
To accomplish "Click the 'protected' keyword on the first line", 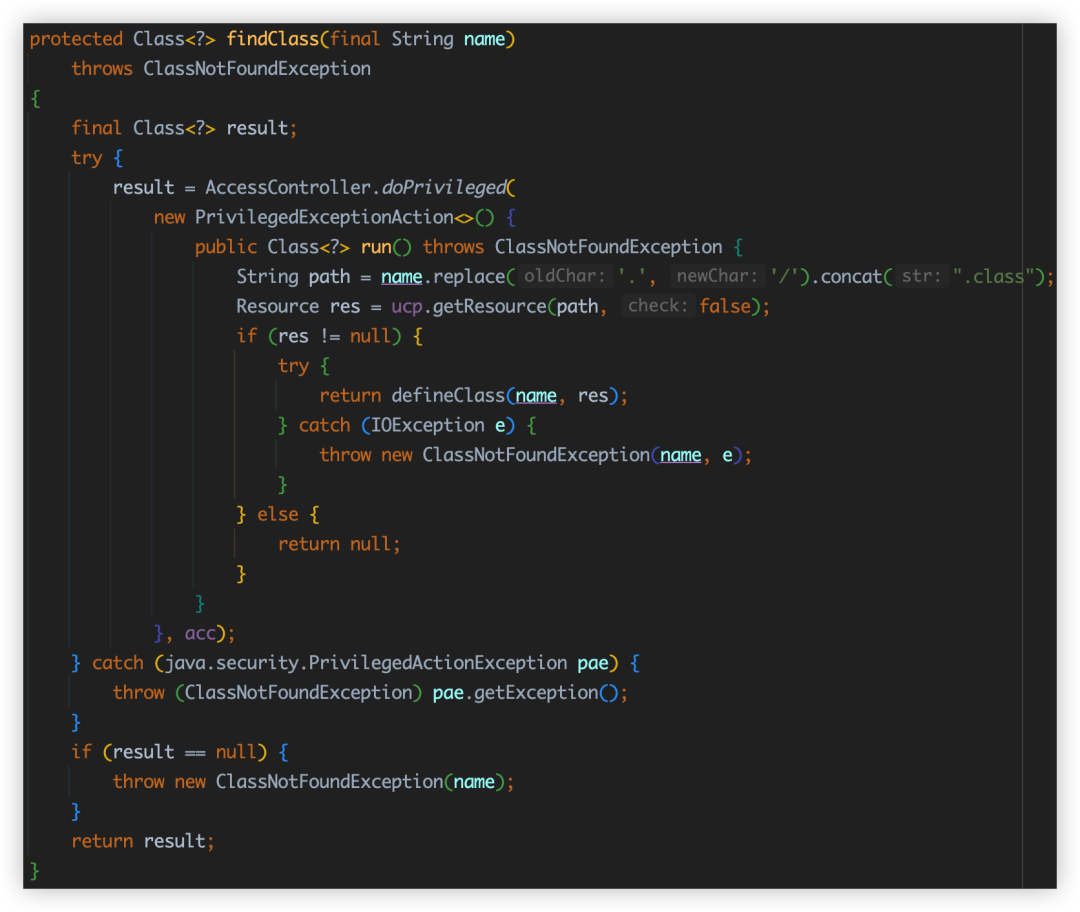I will [76, 39].
